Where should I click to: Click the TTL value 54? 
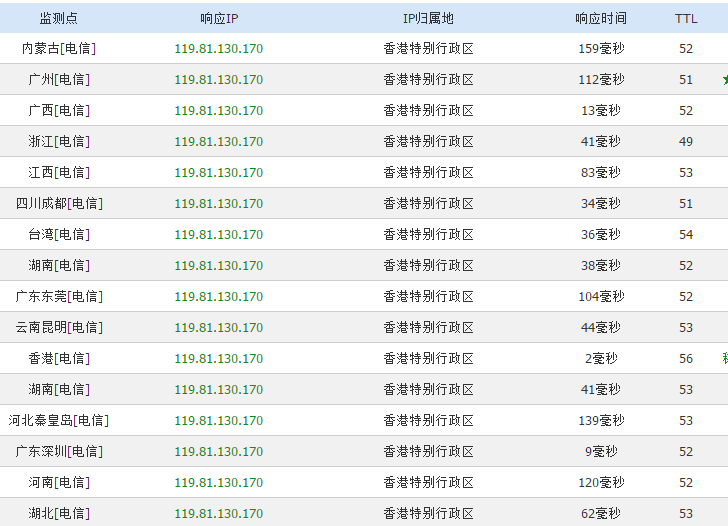coord(686,235)
